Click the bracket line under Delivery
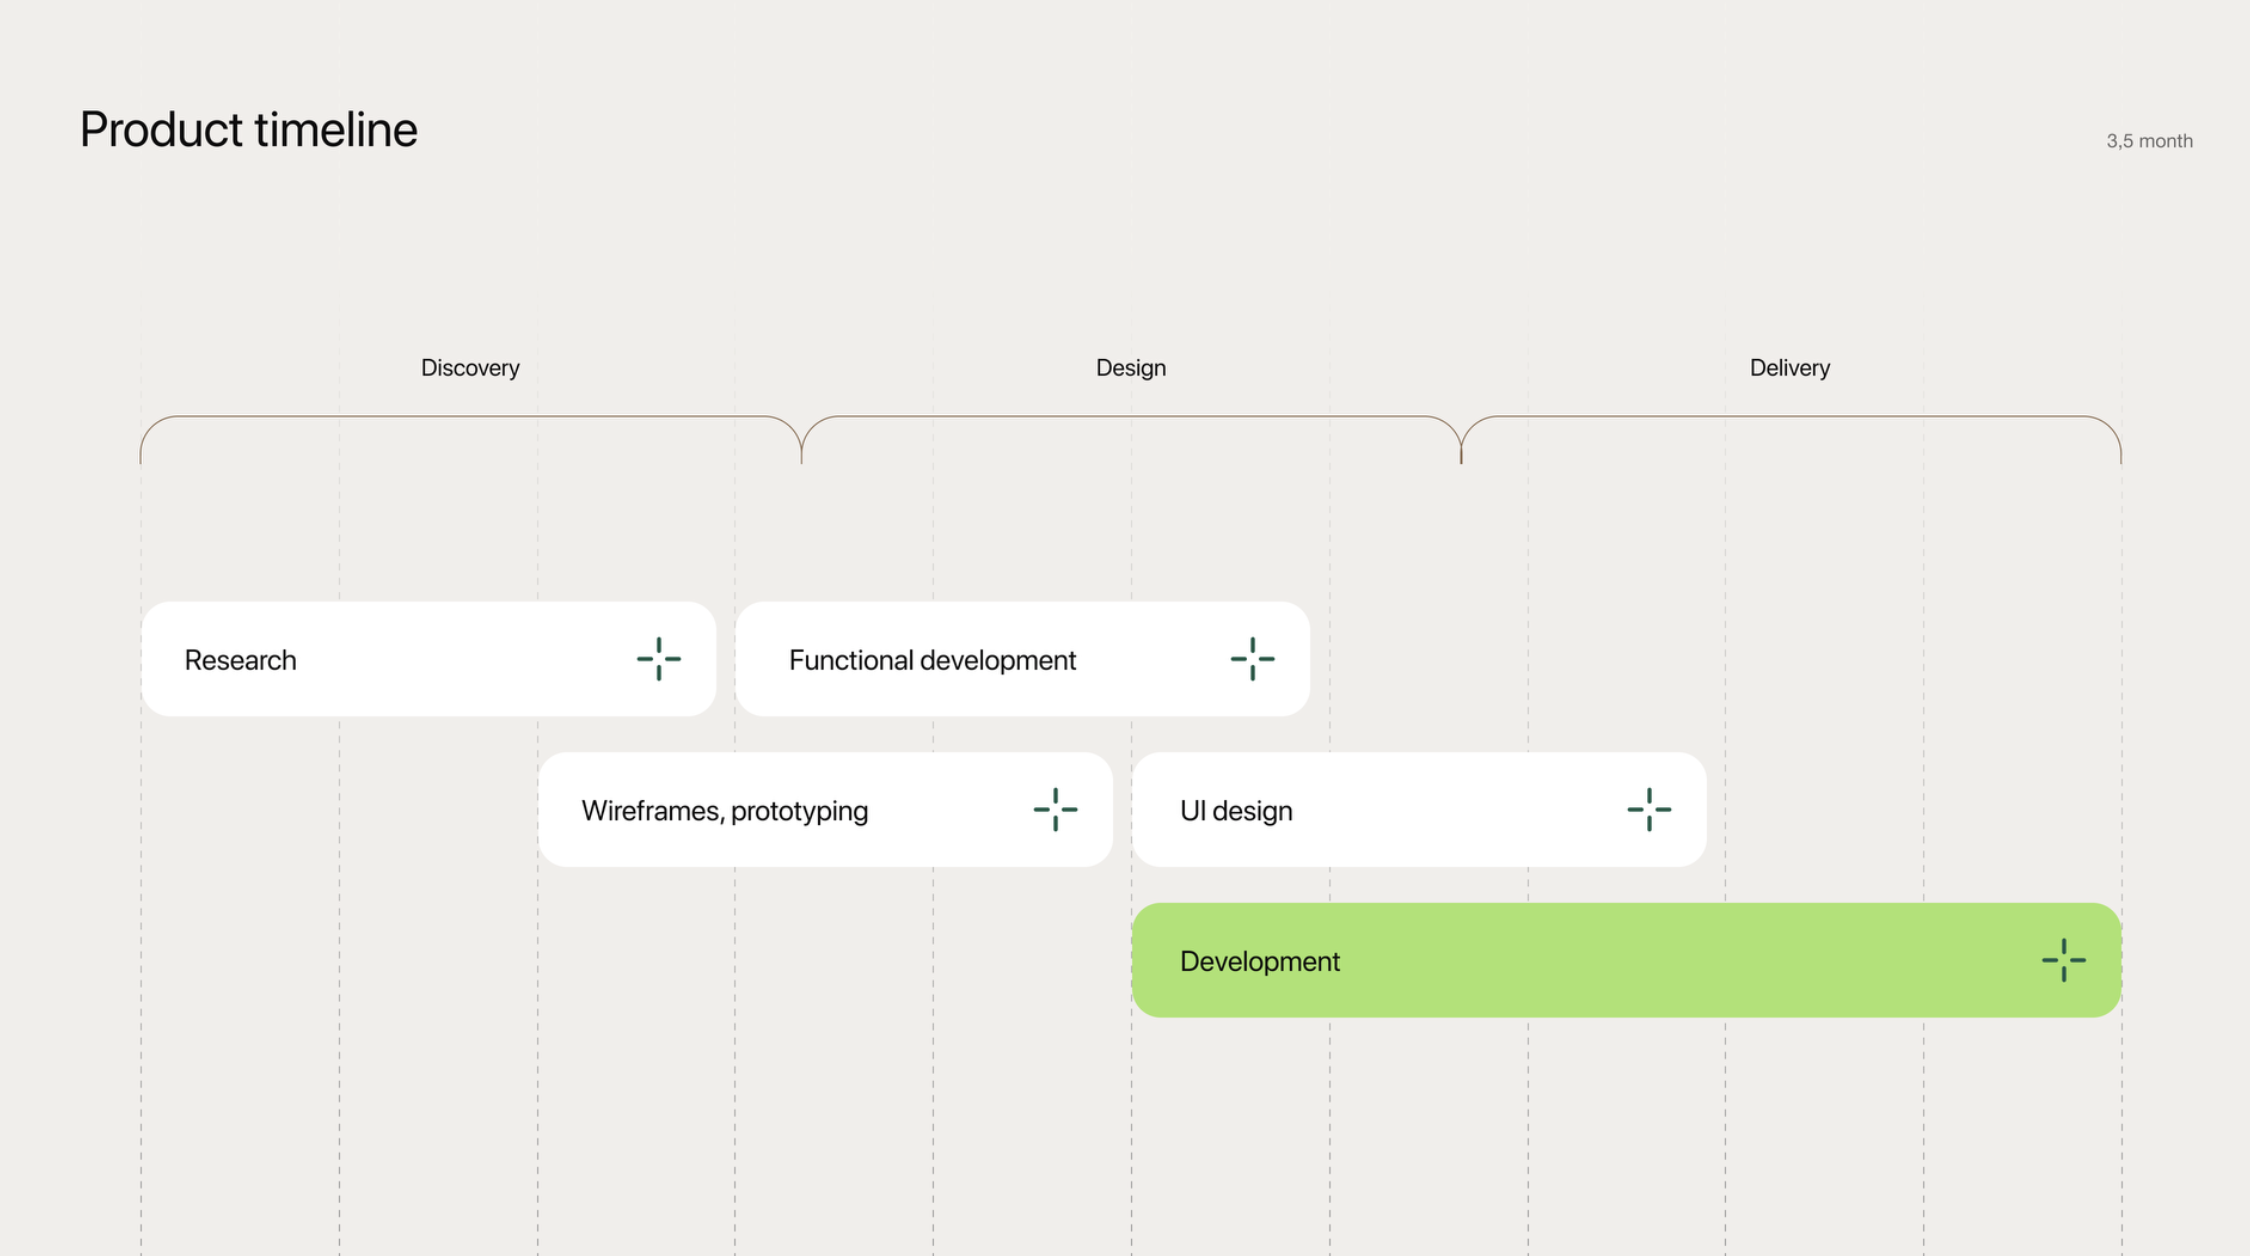The width and height of the screenshot is (2250, 1256). click(1789, 417)
